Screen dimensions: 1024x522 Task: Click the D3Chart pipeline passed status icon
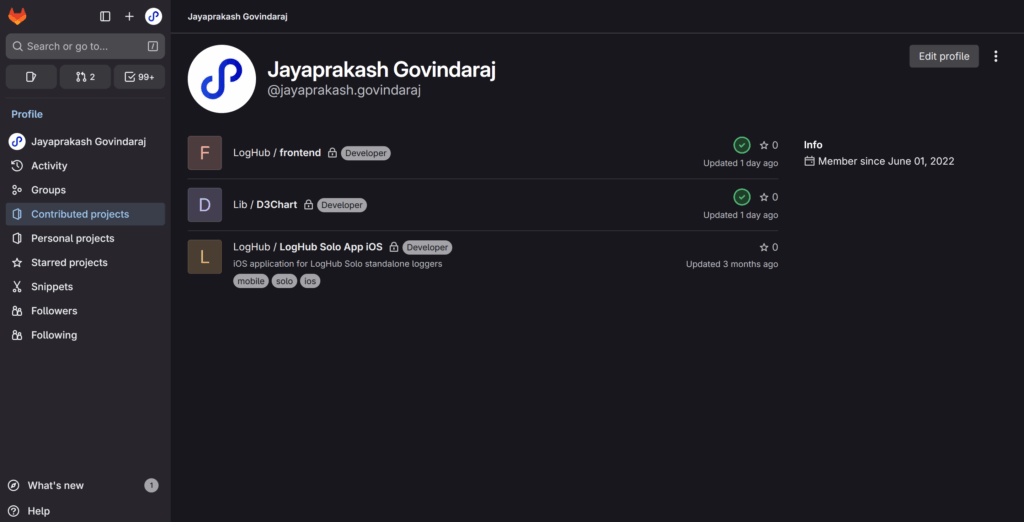coord(741,197)
